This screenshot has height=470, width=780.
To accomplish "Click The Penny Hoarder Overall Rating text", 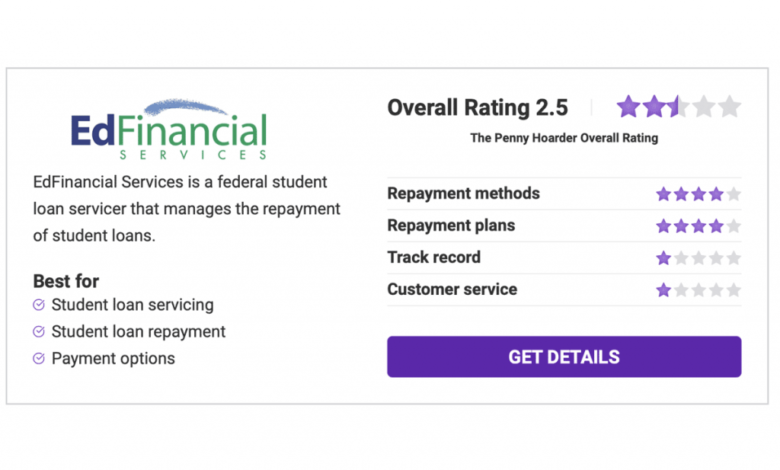I will tap(564, 138).
